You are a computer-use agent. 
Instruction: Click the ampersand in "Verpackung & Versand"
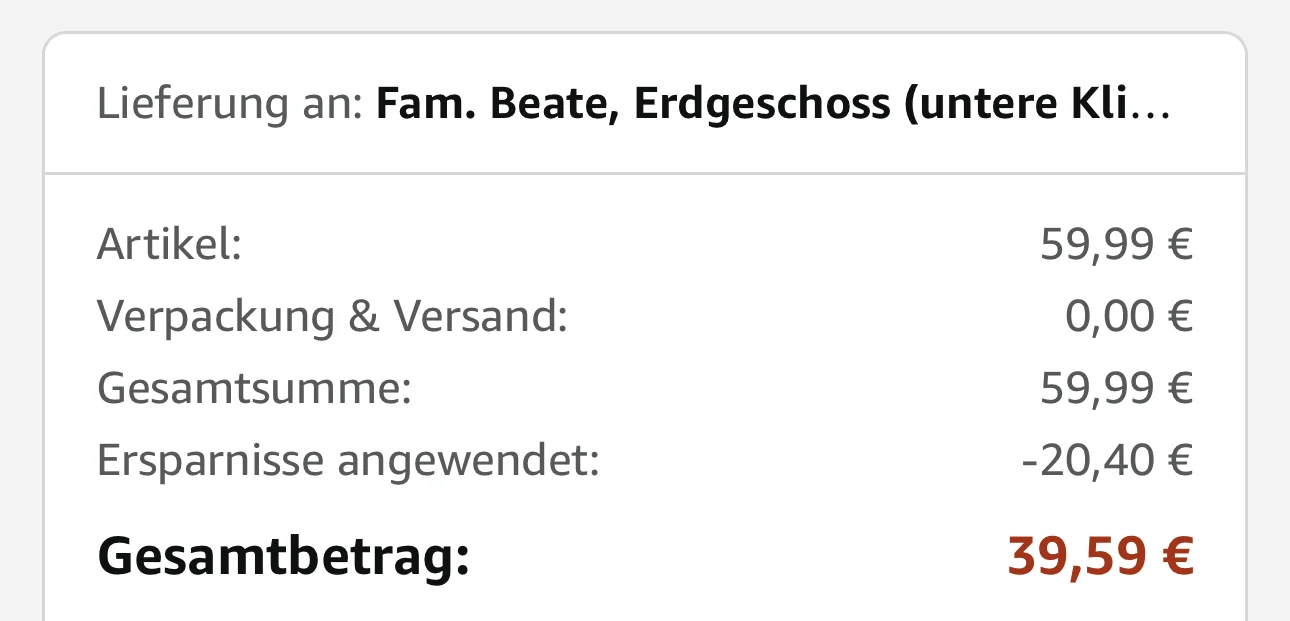363,317
